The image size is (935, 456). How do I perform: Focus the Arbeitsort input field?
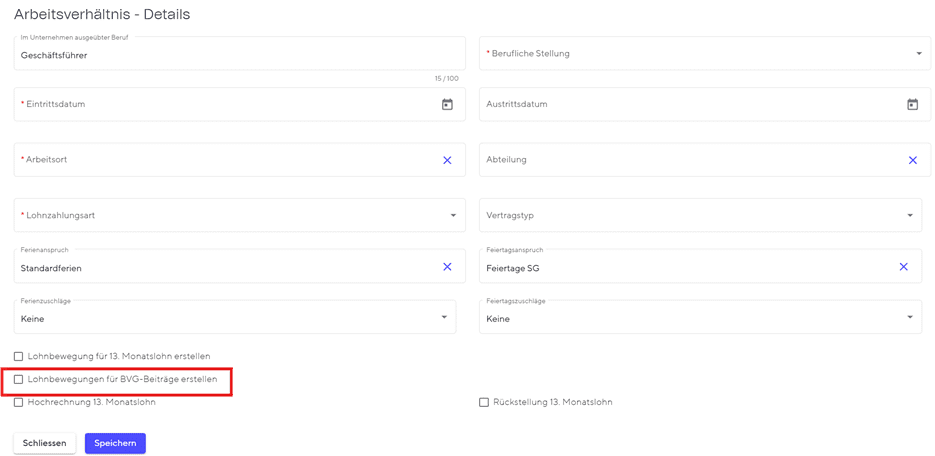(220, 160)
